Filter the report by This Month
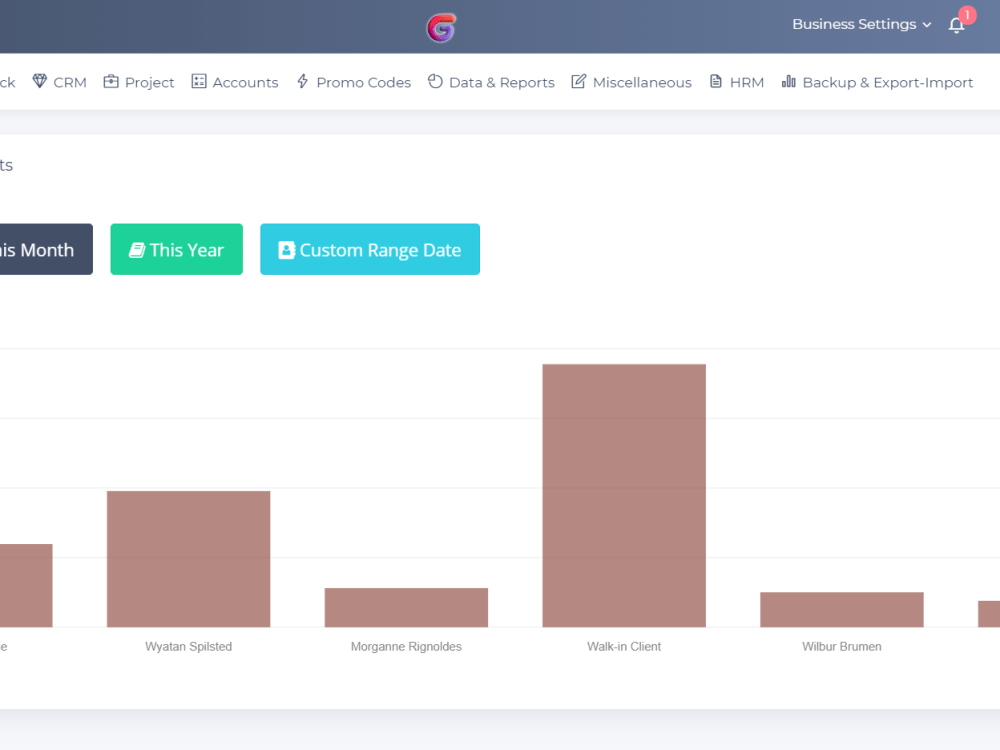Image resolution: width=1000 pixels, height=750 pixels. click(x=45, y=249)
